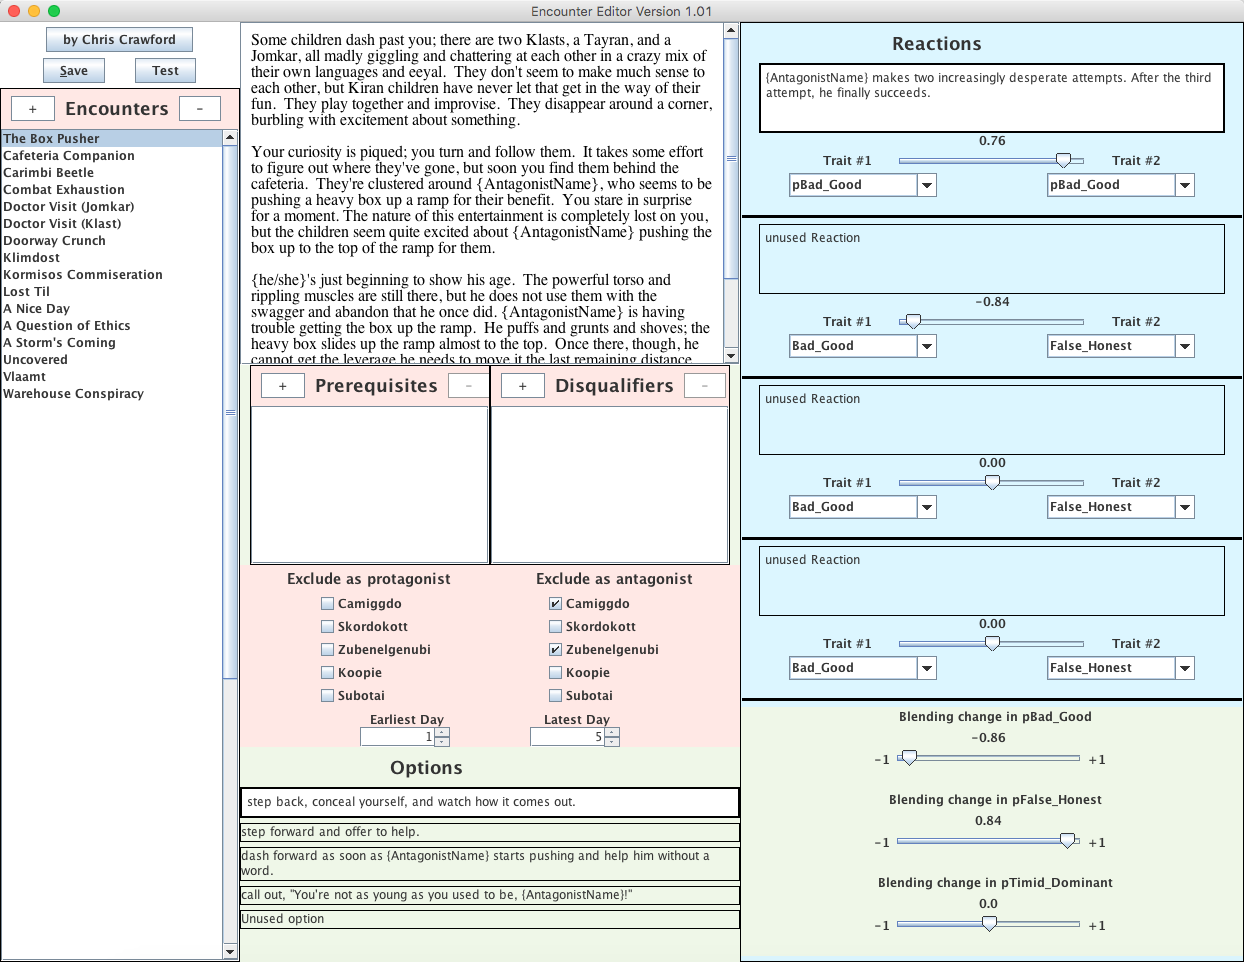This screenshot has width=1244, height=962.
Task: Uncheck Zubenelgenubi under Exclude as antagonist
Action: [x=555, y=650]
